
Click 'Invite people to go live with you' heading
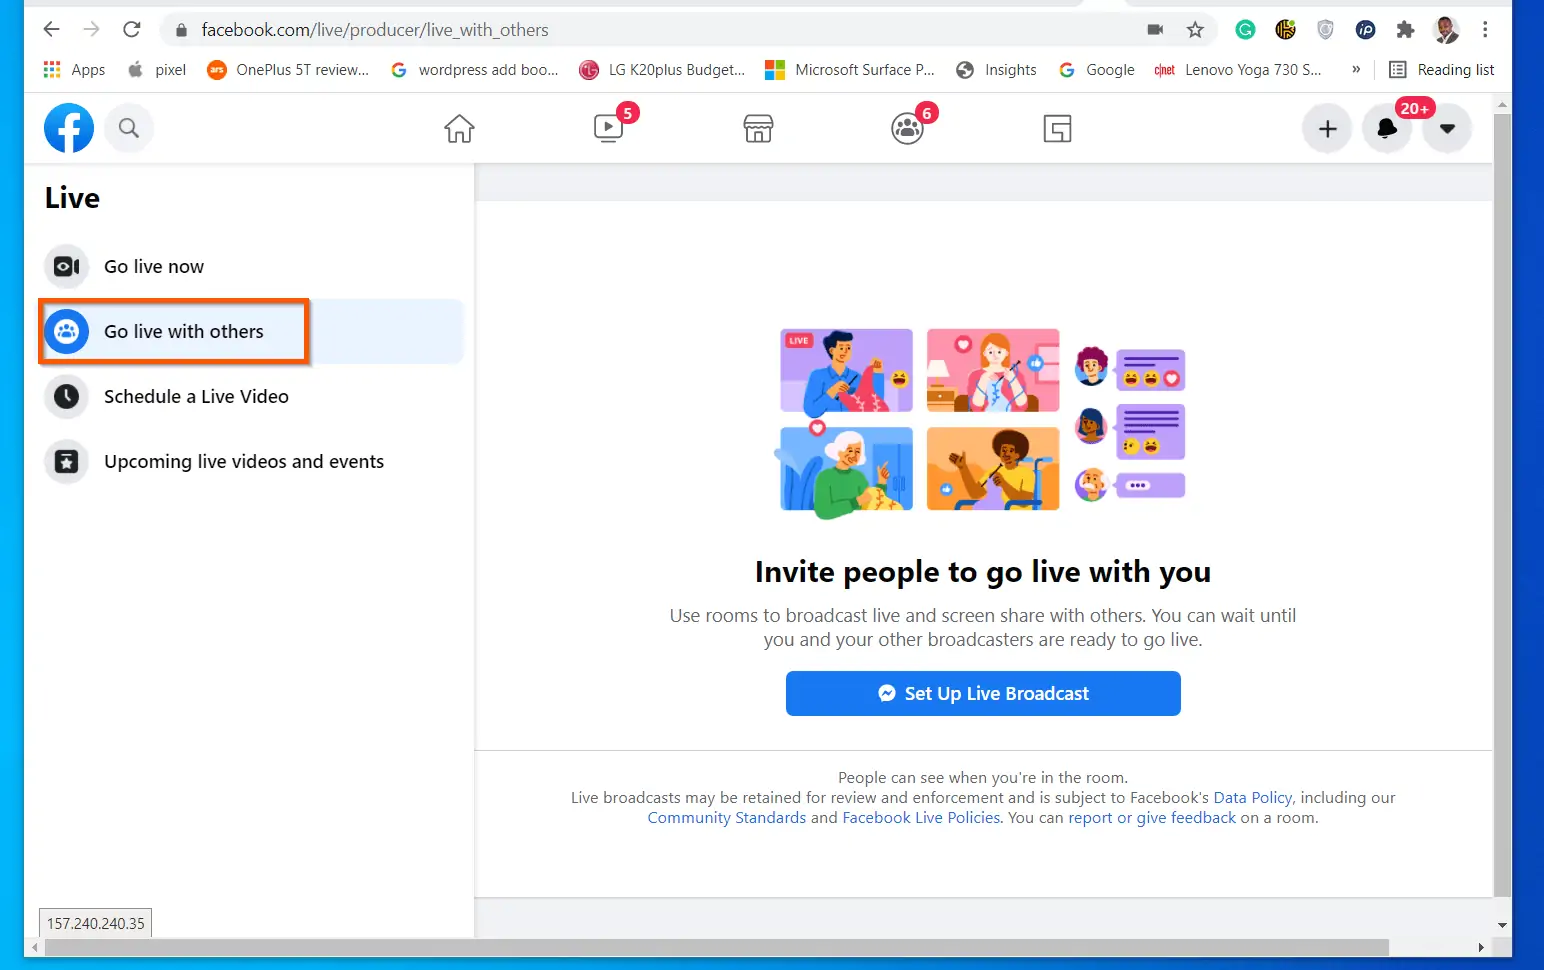tap(983, 572)
